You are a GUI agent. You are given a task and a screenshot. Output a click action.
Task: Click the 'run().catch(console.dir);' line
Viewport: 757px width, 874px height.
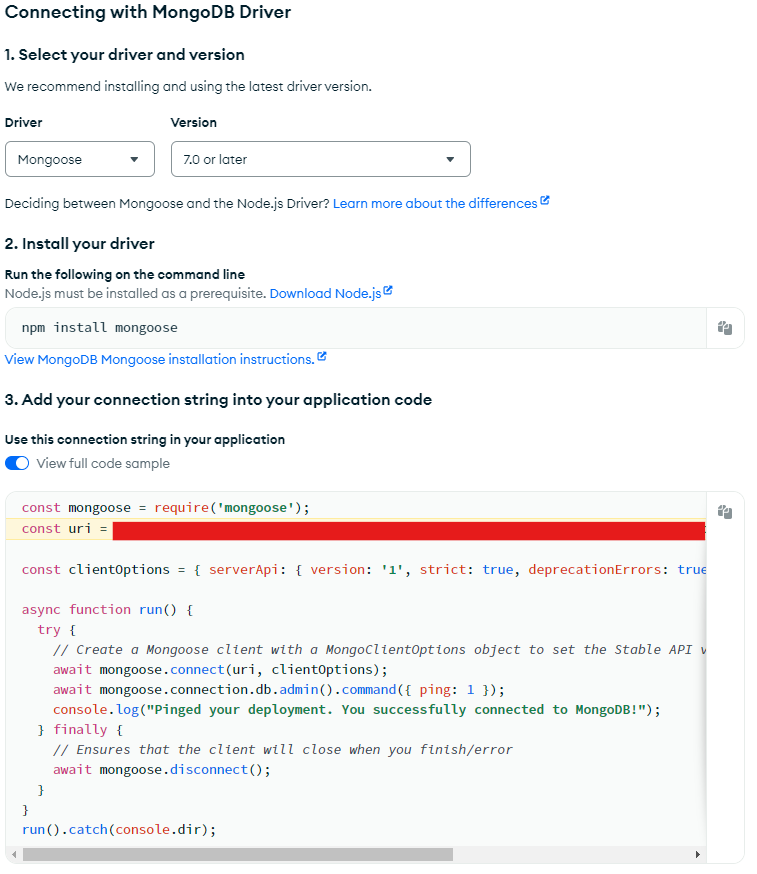119,830
